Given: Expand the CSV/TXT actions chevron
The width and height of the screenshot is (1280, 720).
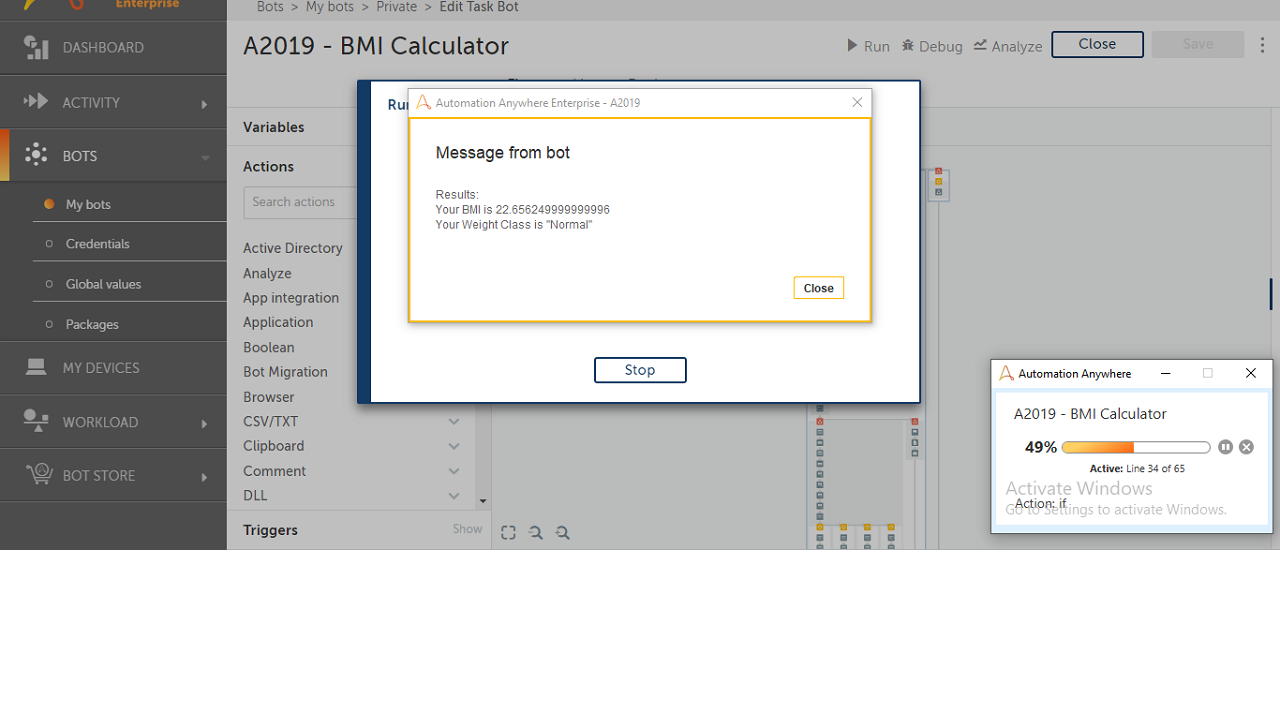Looking at the screenshot, I should (454, 422).
